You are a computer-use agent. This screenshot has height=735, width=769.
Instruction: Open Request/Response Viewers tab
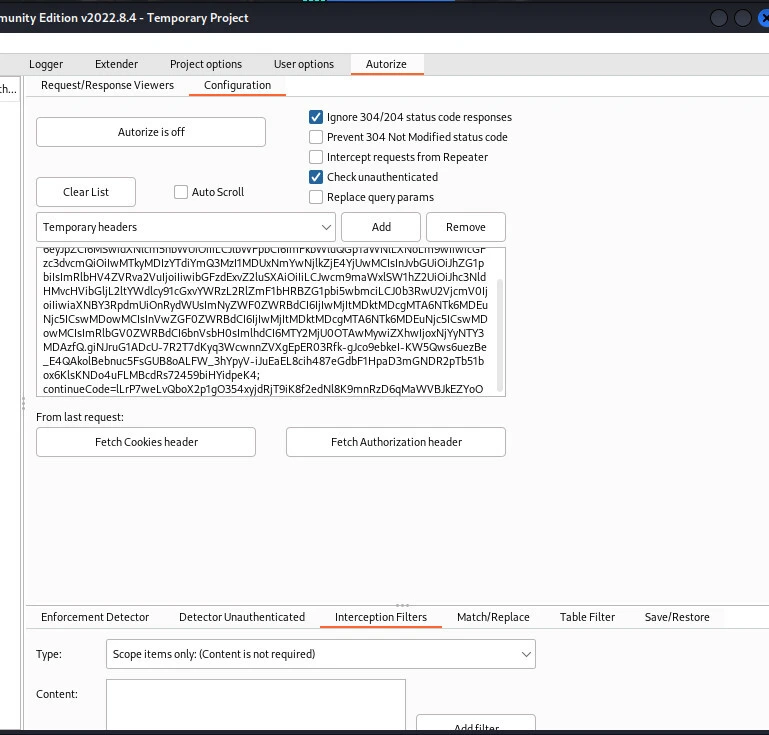[x=107, y=85]
